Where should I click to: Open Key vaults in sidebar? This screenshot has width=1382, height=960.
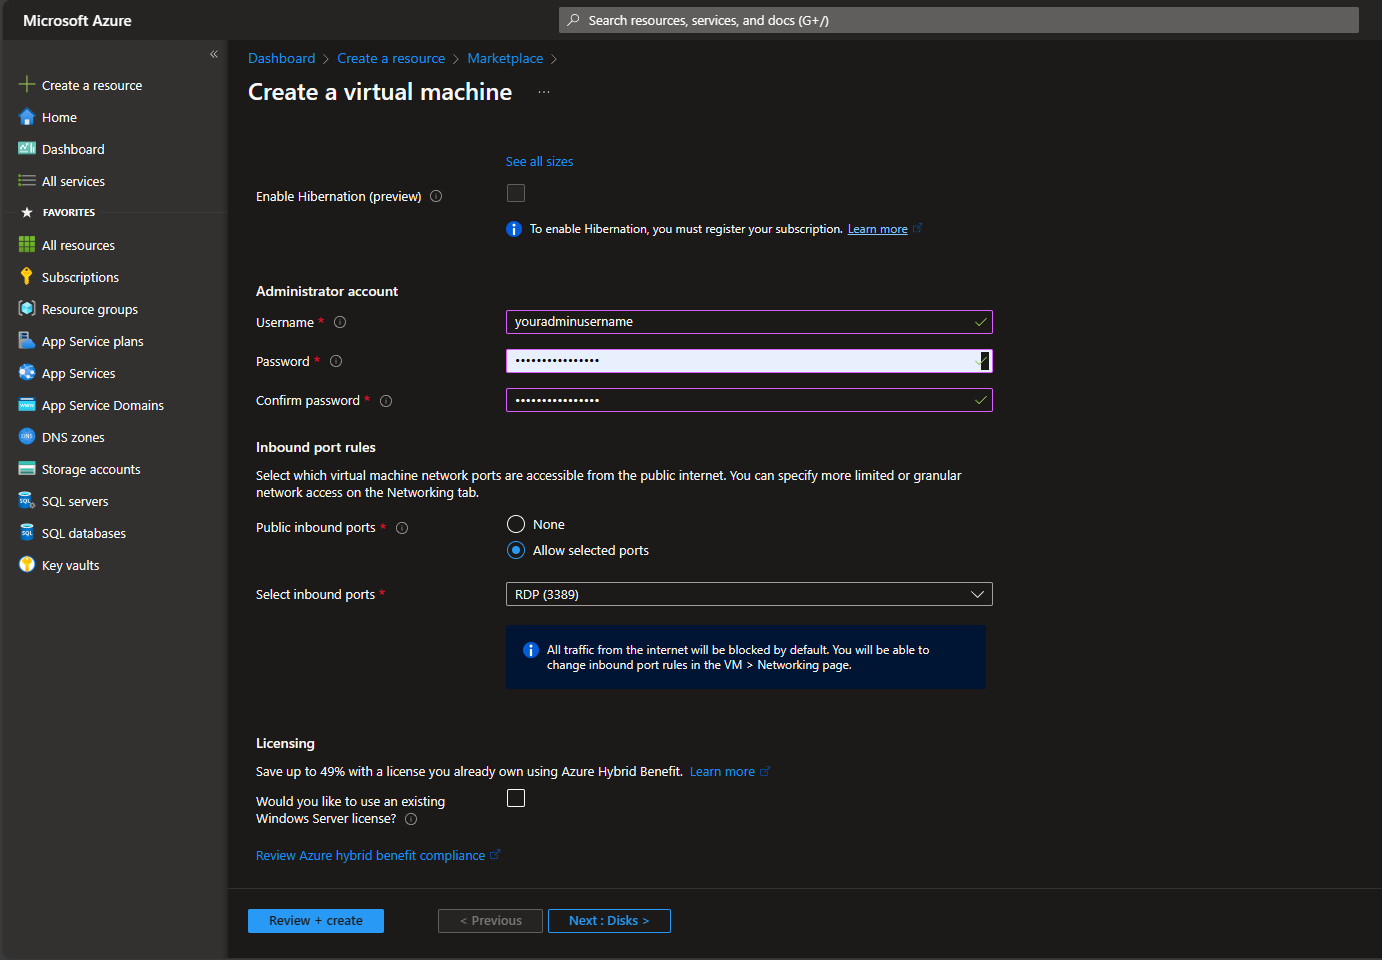(x=70, y=565)
